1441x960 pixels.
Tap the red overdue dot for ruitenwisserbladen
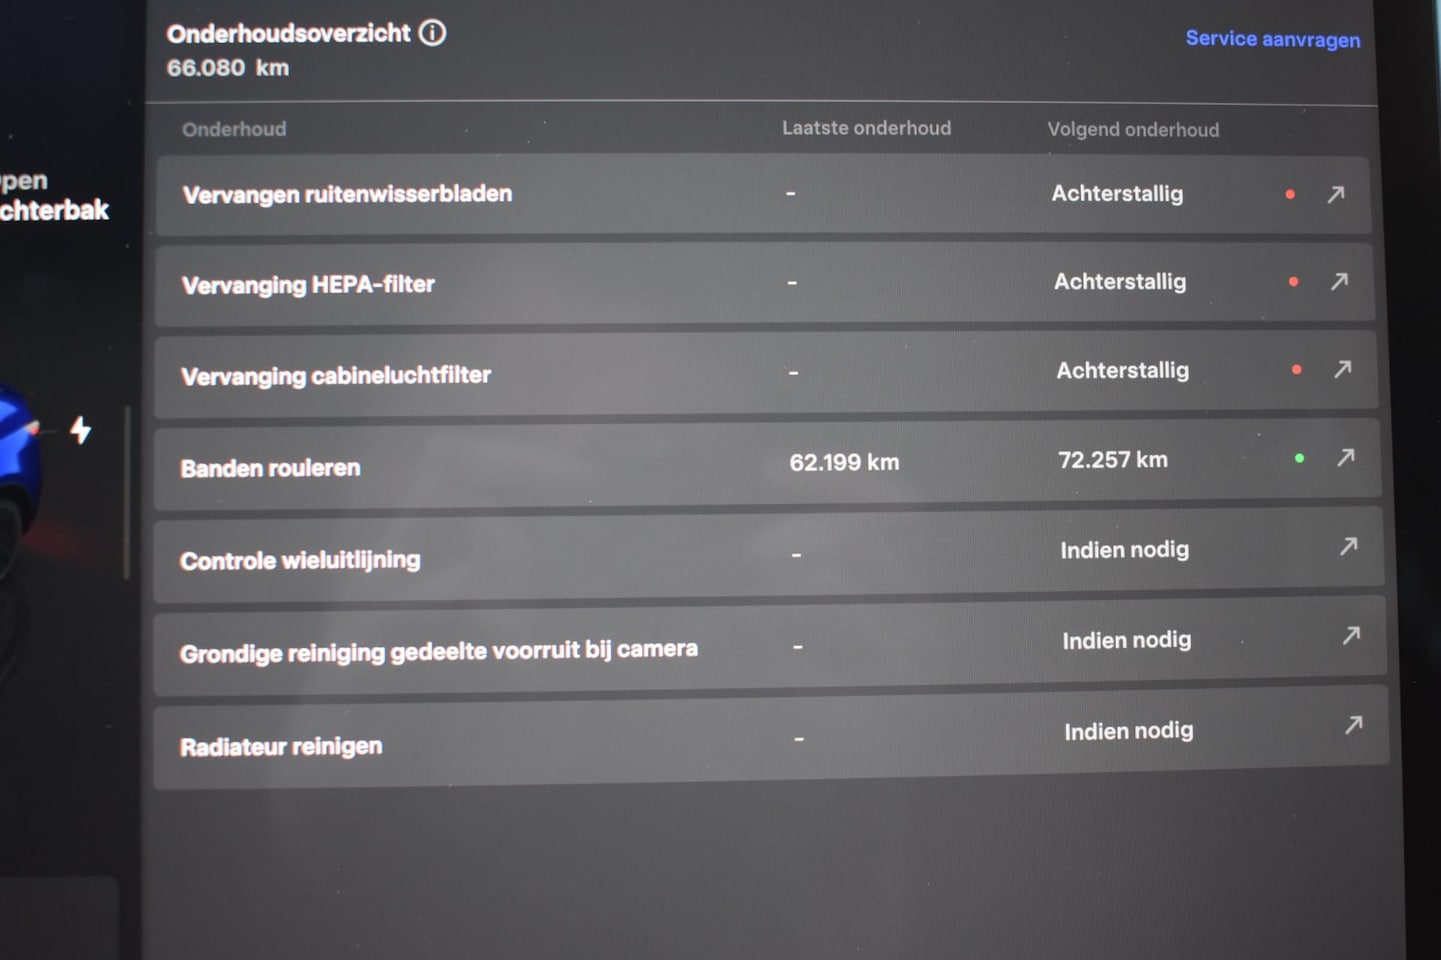click(1290, 194)
